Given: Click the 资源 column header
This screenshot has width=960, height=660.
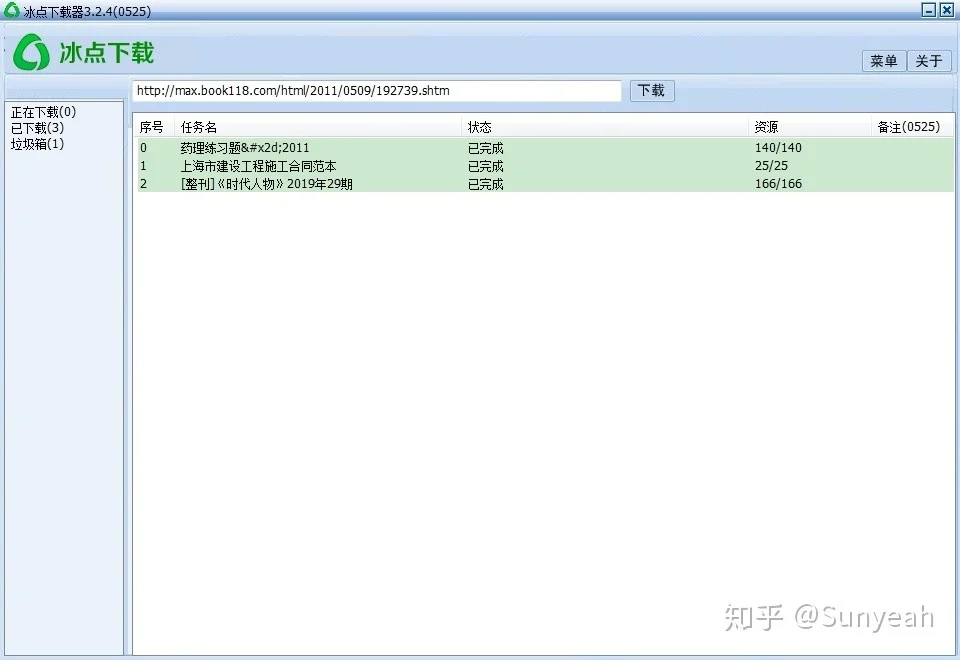Looking at the screenshot, I should click(x=765, y=127).
